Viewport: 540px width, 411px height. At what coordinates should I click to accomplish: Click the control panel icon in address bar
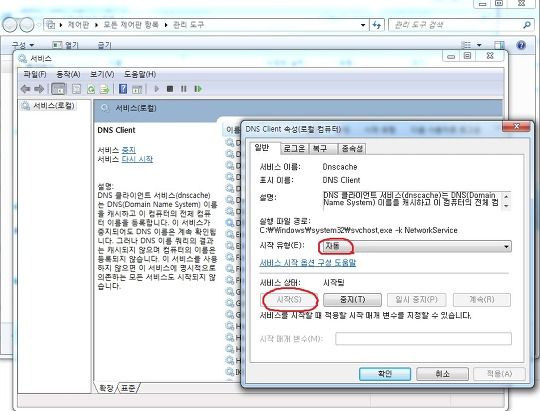(51, 25)
